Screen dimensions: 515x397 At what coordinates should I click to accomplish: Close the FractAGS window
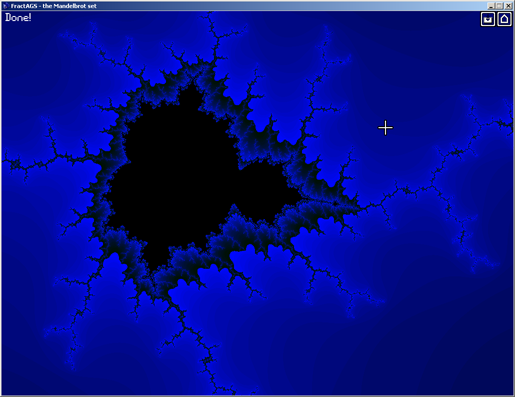pyautogui.click(x=508, y=6)
